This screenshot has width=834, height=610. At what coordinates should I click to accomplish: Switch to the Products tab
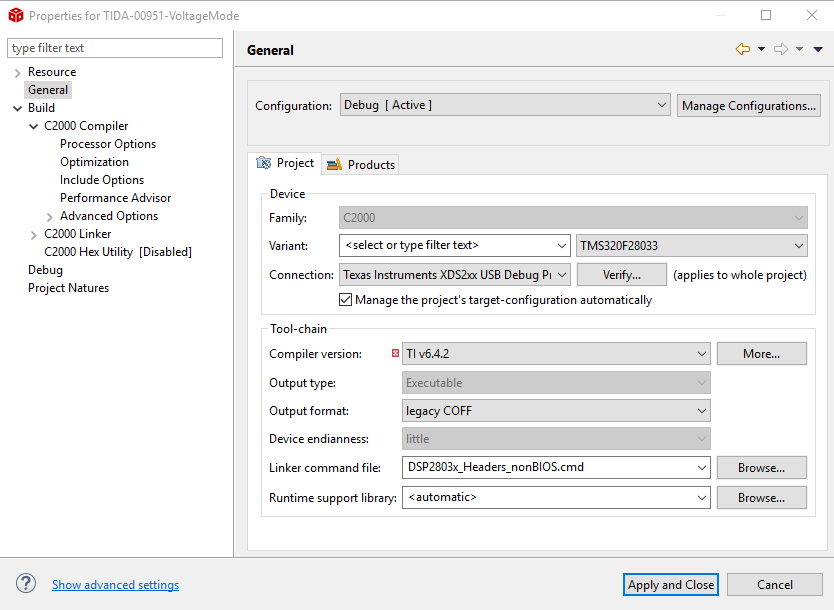click(x=361, y=165)
